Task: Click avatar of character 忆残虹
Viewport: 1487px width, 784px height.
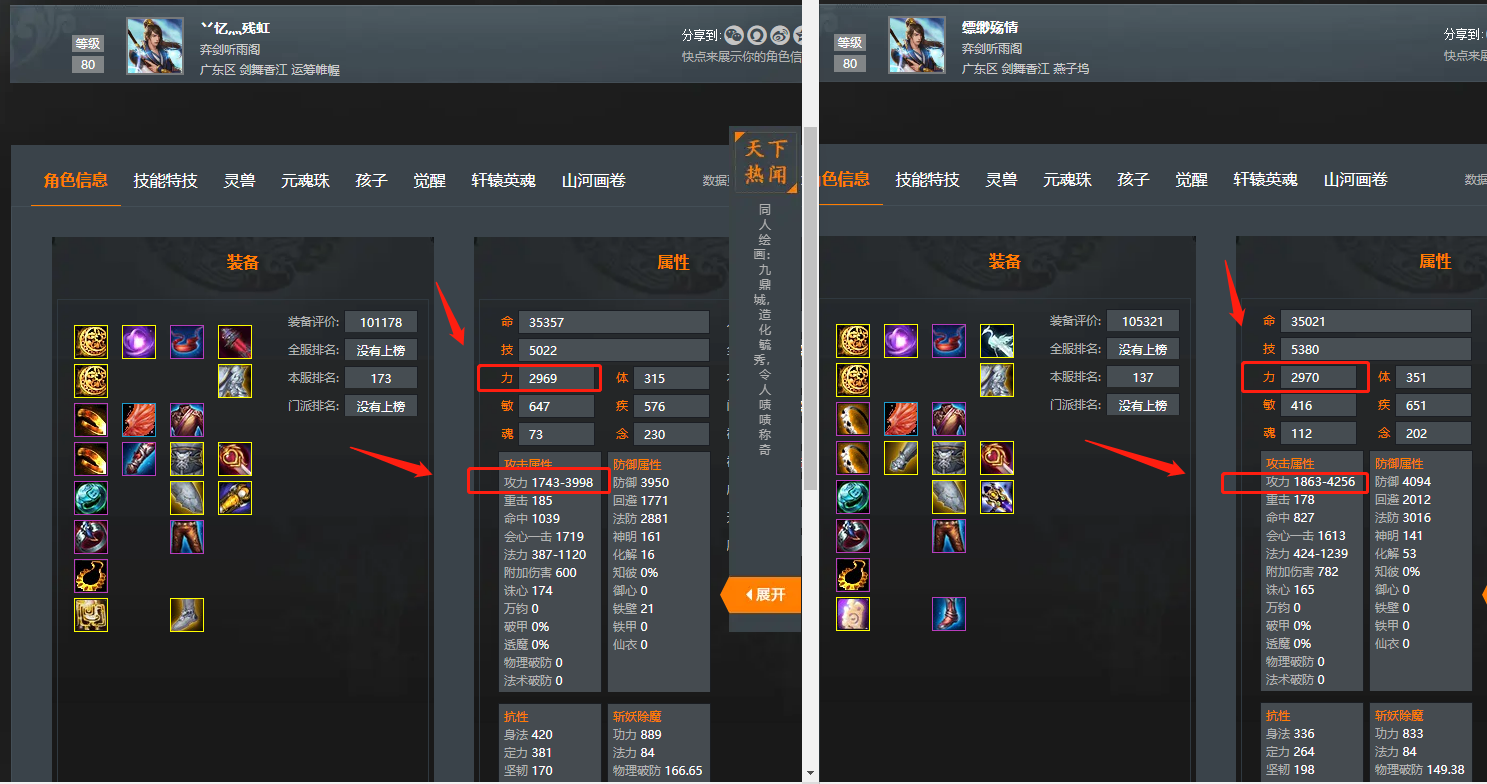Action: 155,45
